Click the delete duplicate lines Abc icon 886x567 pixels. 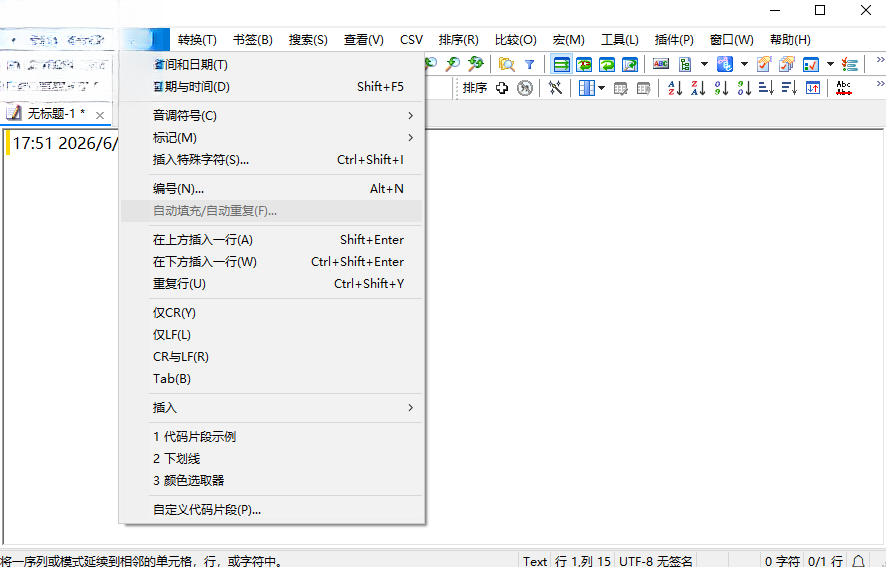[844, 88]
